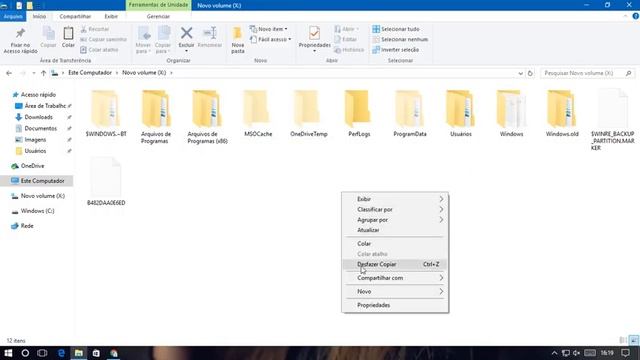Viewport: 640px width, 360px height.
Task: Click Editar in the ribbon
Action: tap(345, 40)
